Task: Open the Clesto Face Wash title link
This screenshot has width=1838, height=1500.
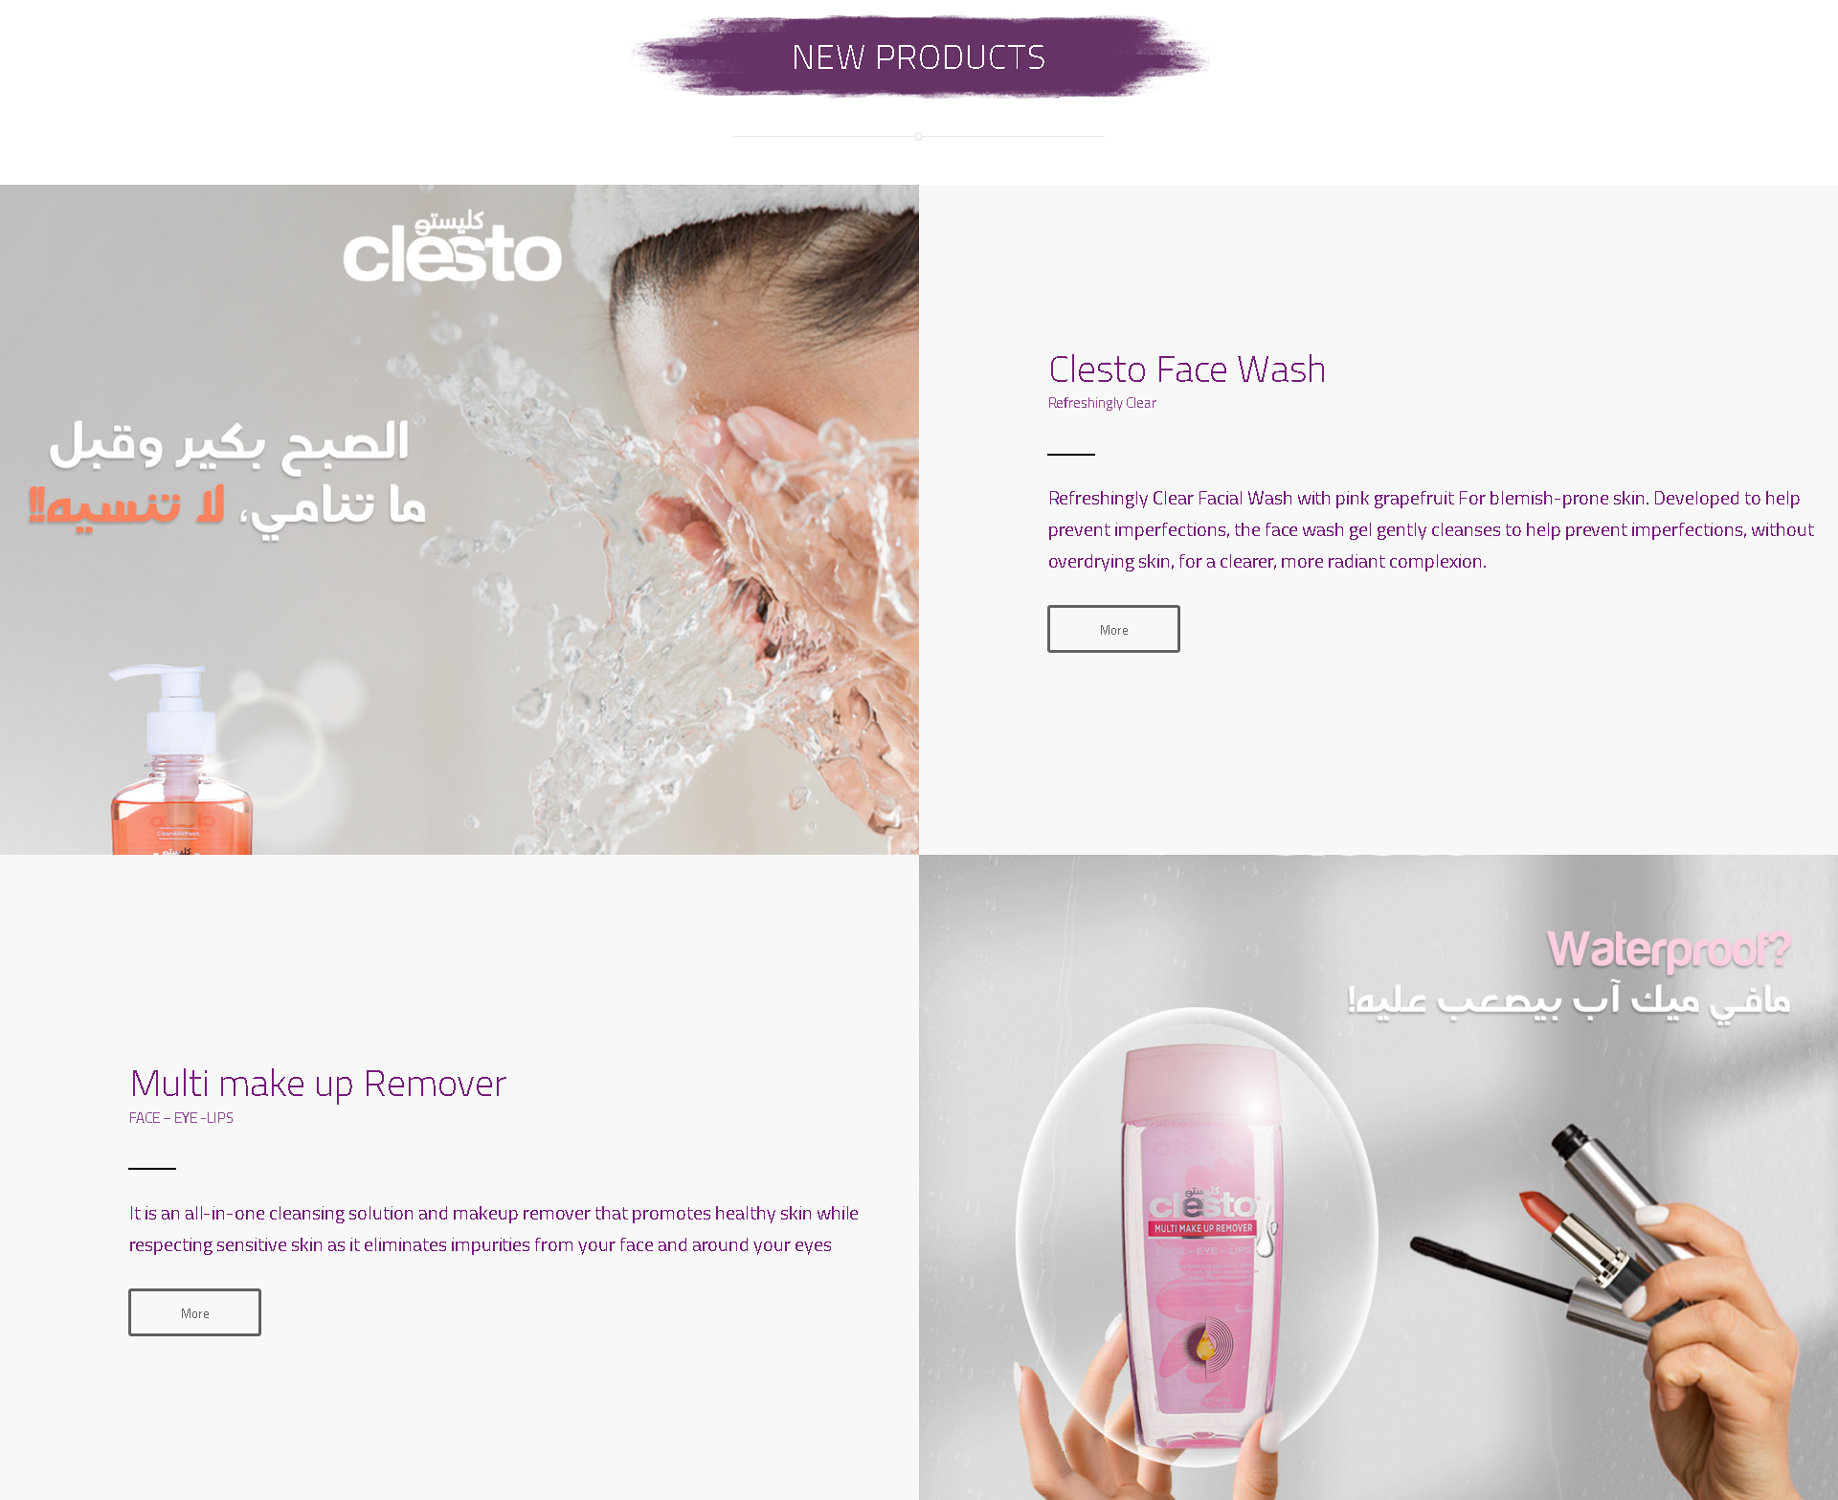Action: coord(1186,368)
